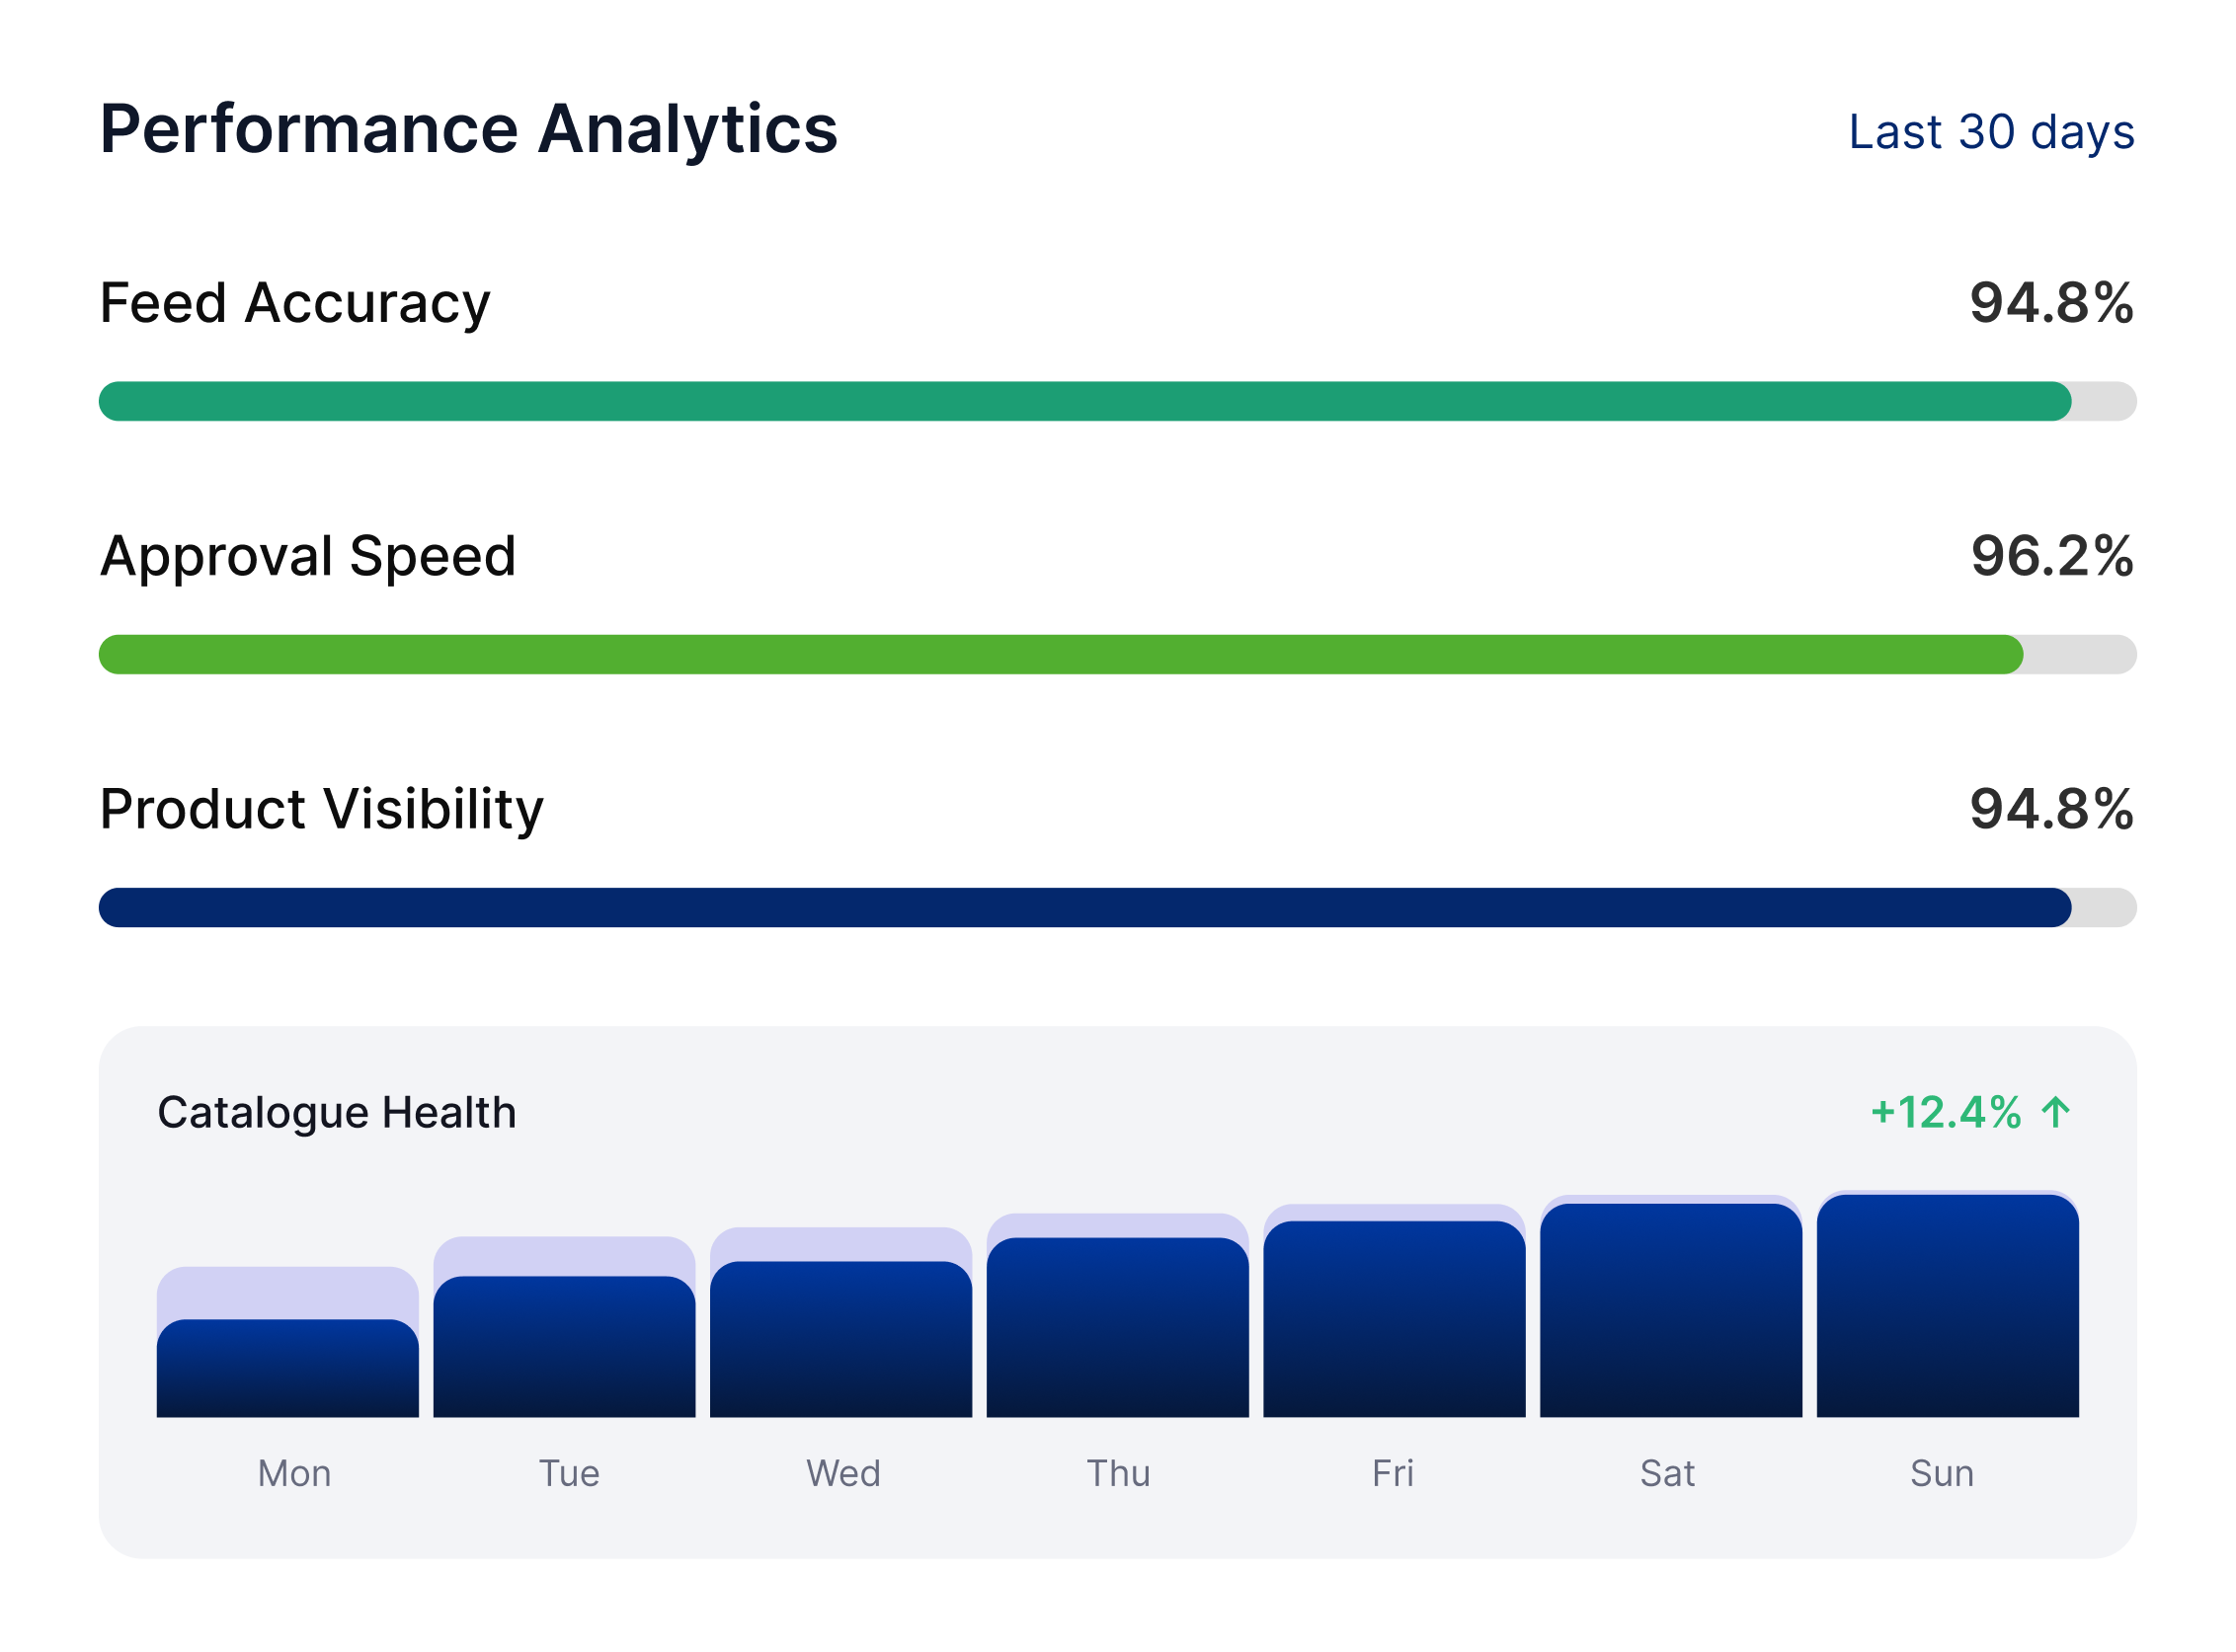
Task: Click the Sun axis label
Action: click(1941, 1473)
